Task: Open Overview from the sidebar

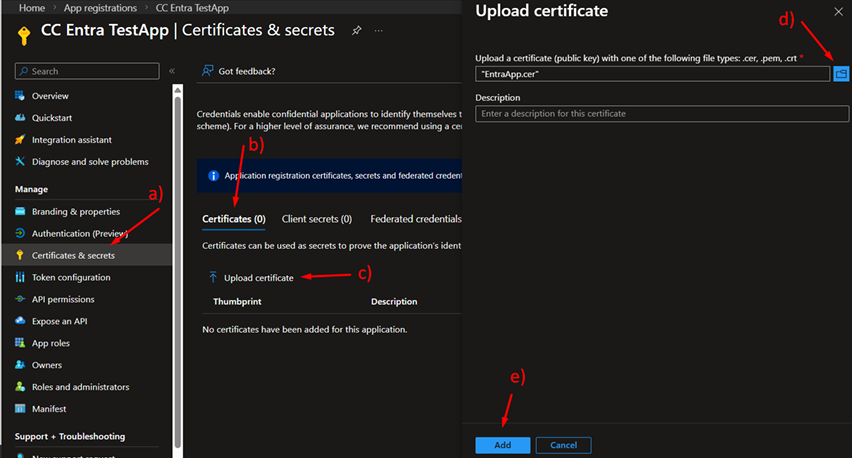Action: [x=49, y=96]
